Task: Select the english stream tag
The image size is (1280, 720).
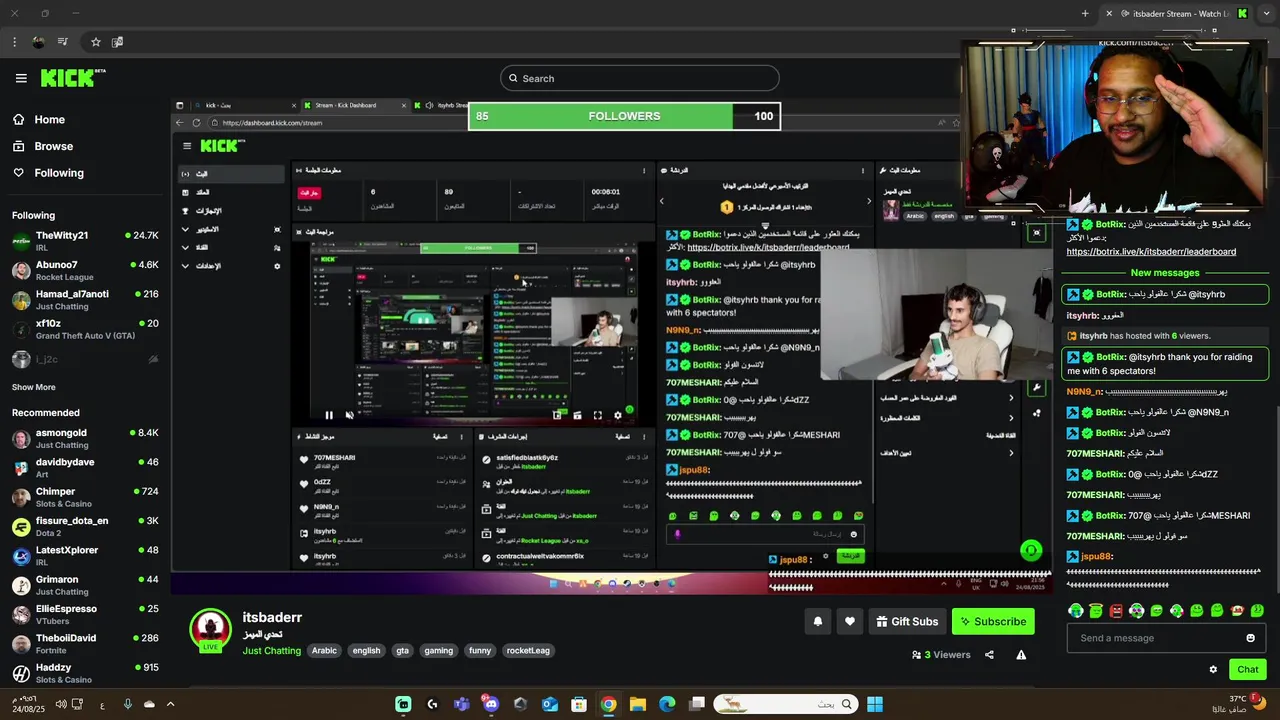Action: (366, 651)
